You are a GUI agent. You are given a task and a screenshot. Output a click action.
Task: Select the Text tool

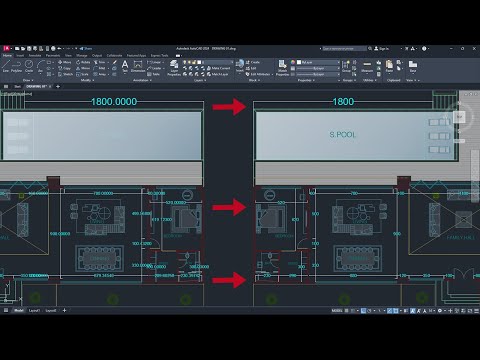click(x=125, y=66)
